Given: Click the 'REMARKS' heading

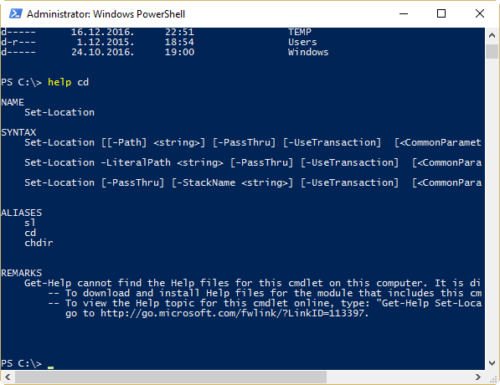Looking at the screenshot, I should point(22,273).
